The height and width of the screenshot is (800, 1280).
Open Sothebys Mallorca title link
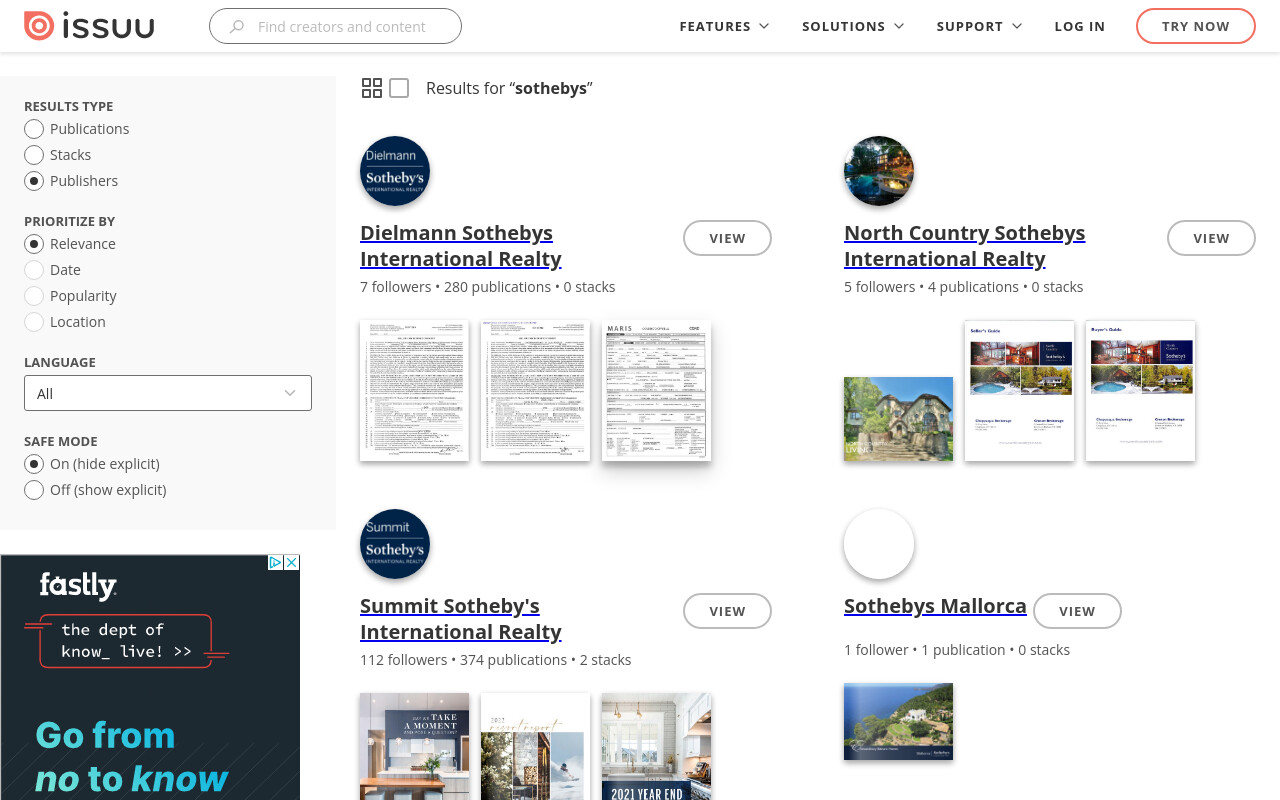[x=935, y=606]
